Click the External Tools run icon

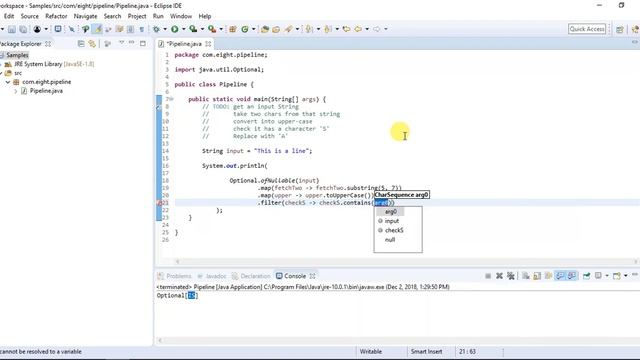211,29
